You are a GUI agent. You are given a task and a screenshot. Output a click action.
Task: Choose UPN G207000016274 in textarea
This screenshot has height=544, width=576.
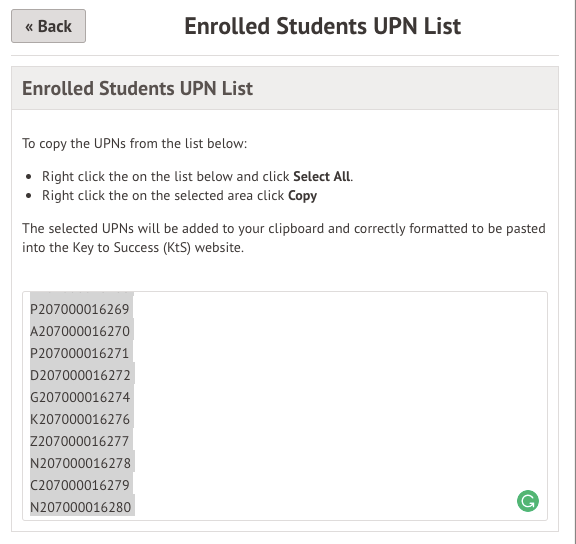pyautogui.click(x=80, y=397)
